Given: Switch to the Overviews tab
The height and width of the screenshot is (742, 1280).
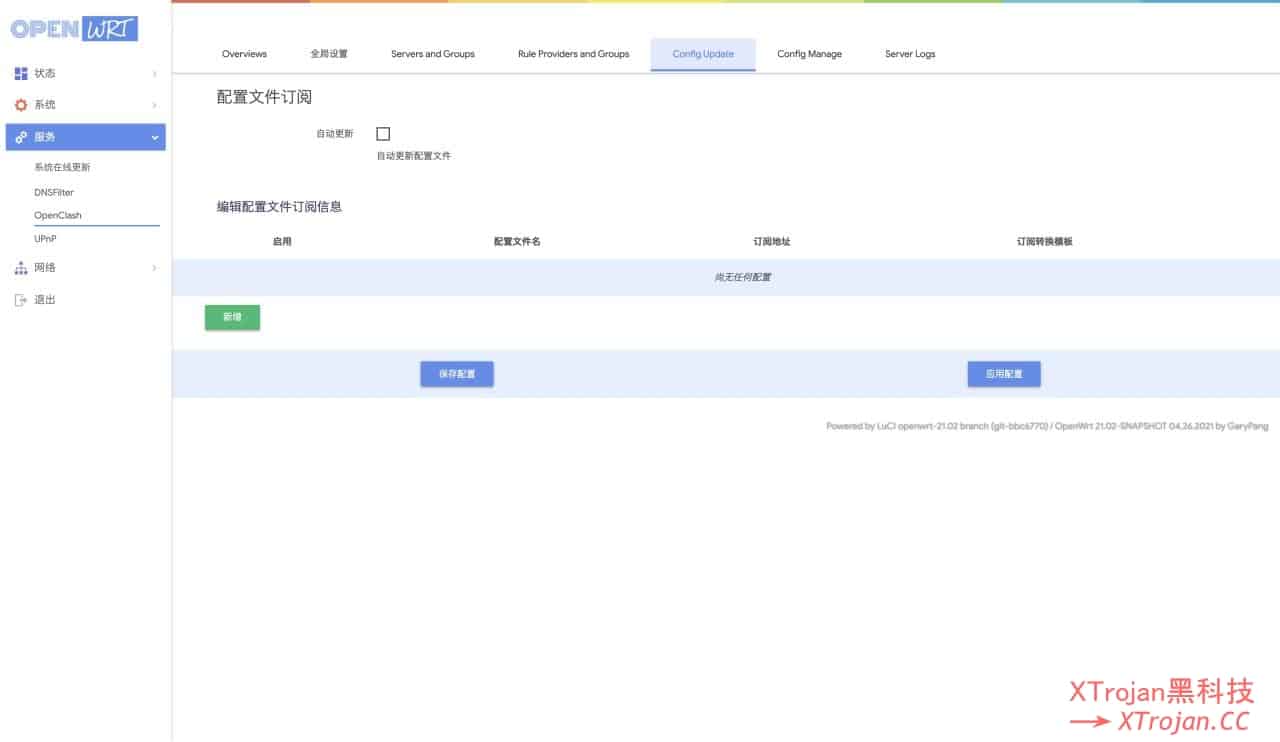Looking at the screenshot, I should [244, 54].
